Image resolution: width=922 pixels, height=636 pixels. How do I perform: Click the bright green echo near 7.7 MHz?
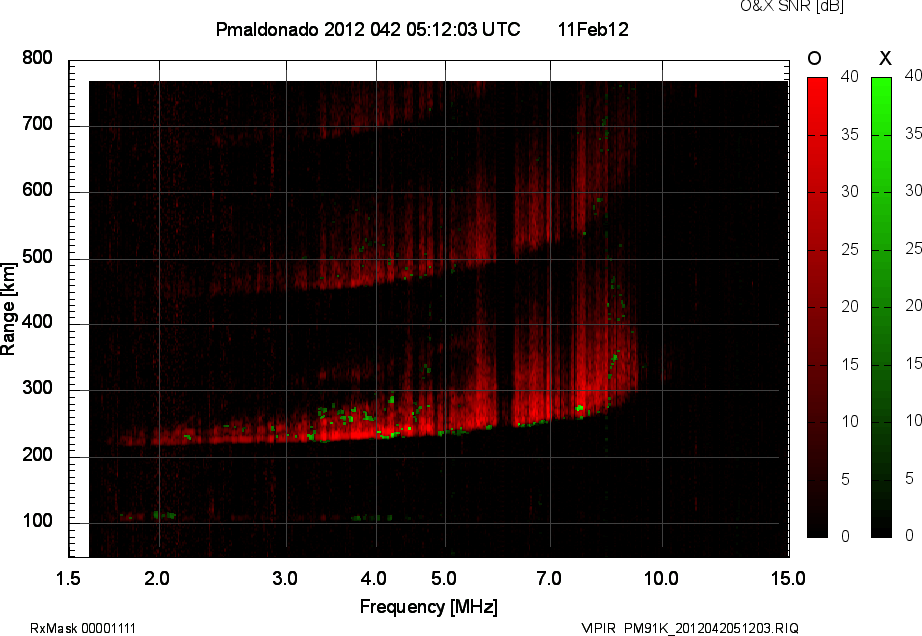tap(580, 408)
